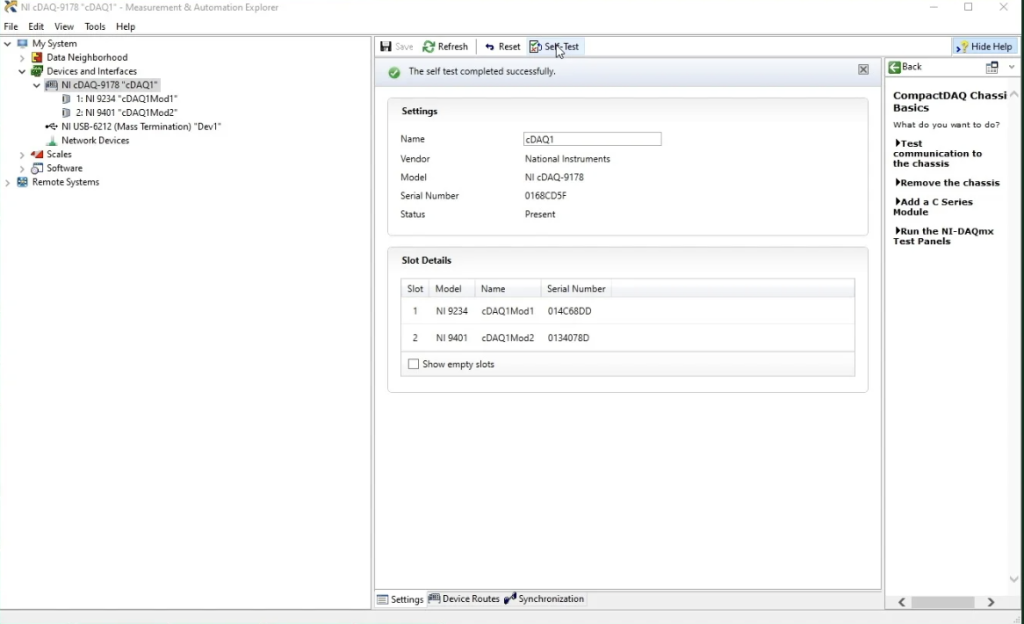Screen dimensions: 1024x624
Task: Expand the Data Neighborhood node
Action: click(x=22, y=57)
